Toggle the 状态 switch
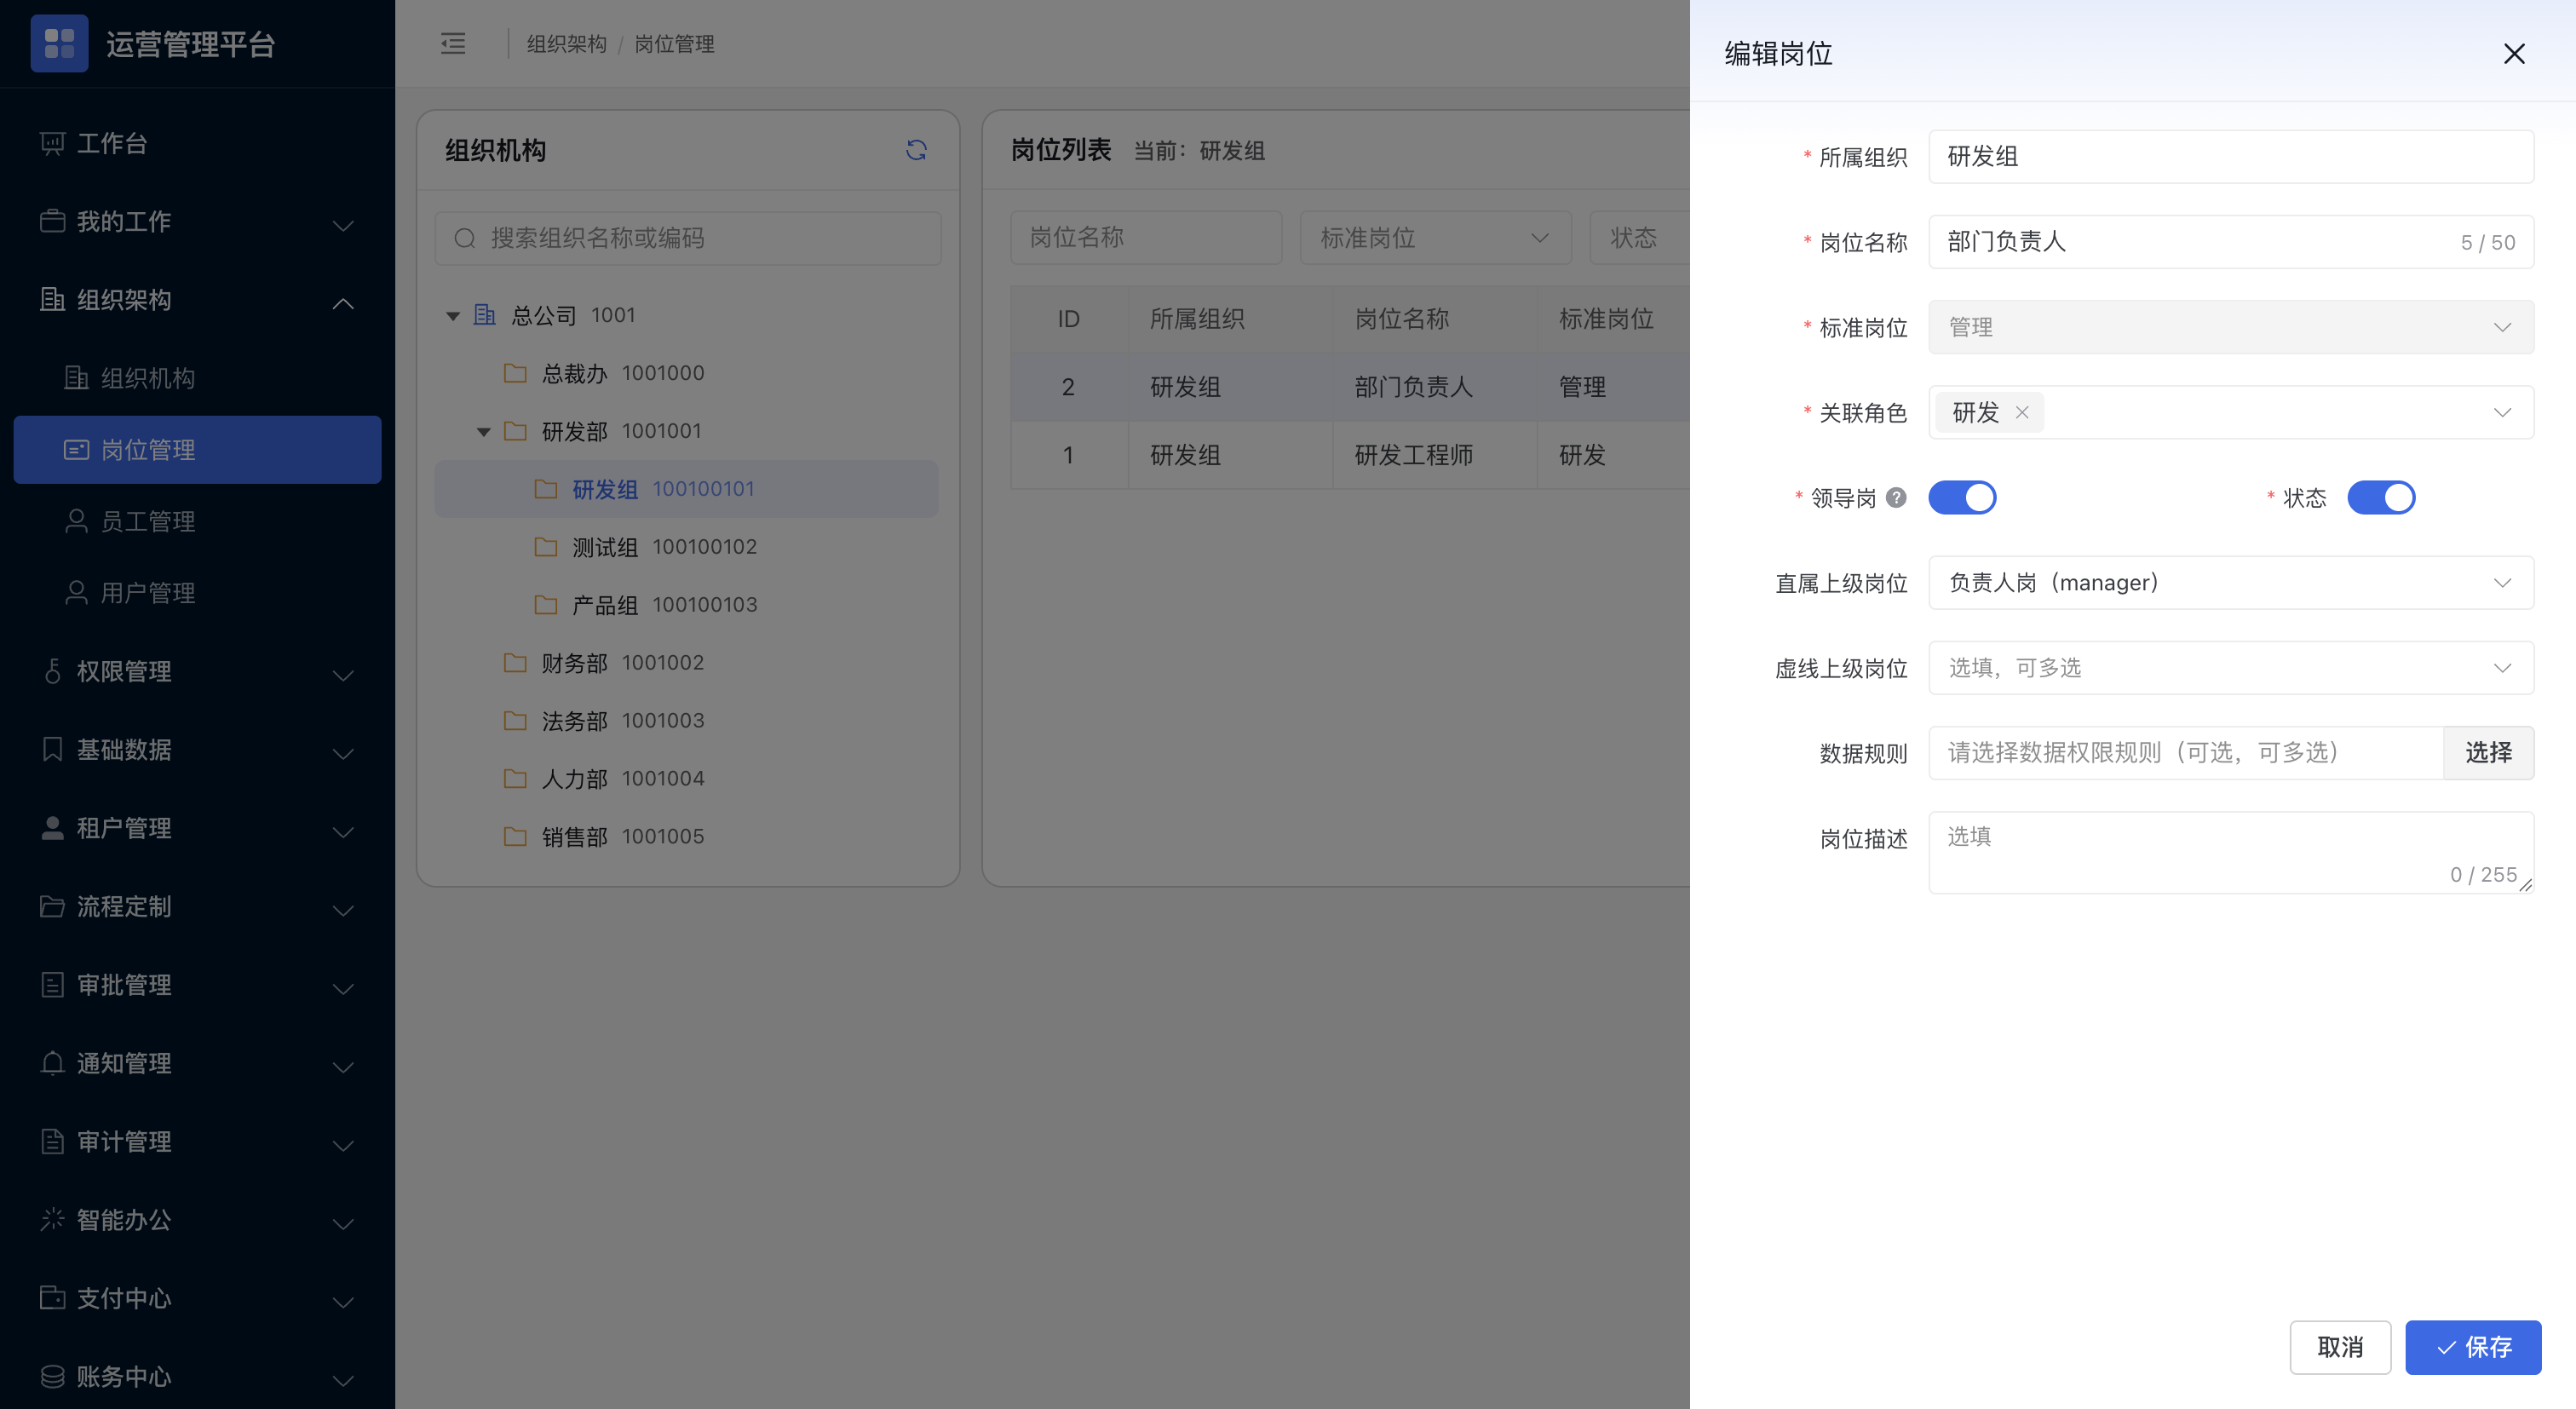Viewport: 2576px width, 1409px height. (2381, 498)
